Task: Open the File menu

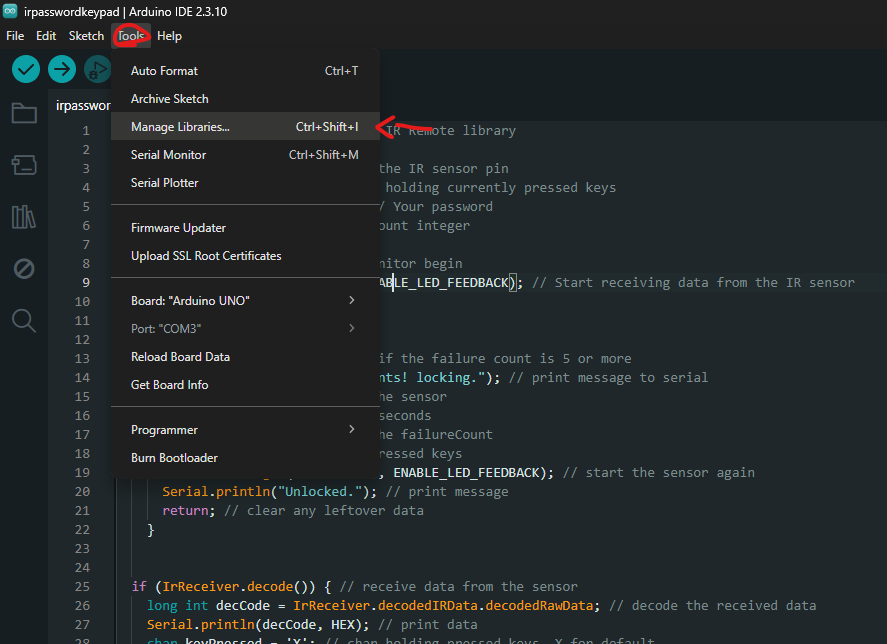Action: pos(15,36)
